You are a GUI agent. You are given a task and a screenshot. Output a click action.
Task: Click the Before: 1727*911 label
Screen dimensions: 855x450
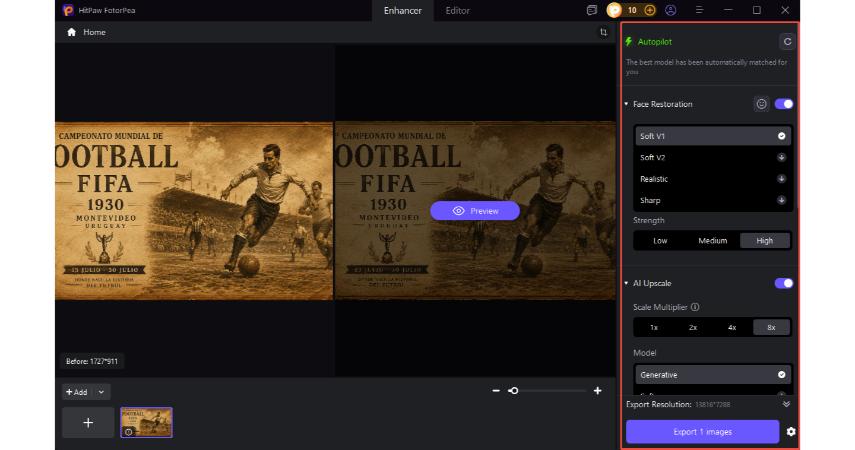pyautogui.click(x=92, y=361)
